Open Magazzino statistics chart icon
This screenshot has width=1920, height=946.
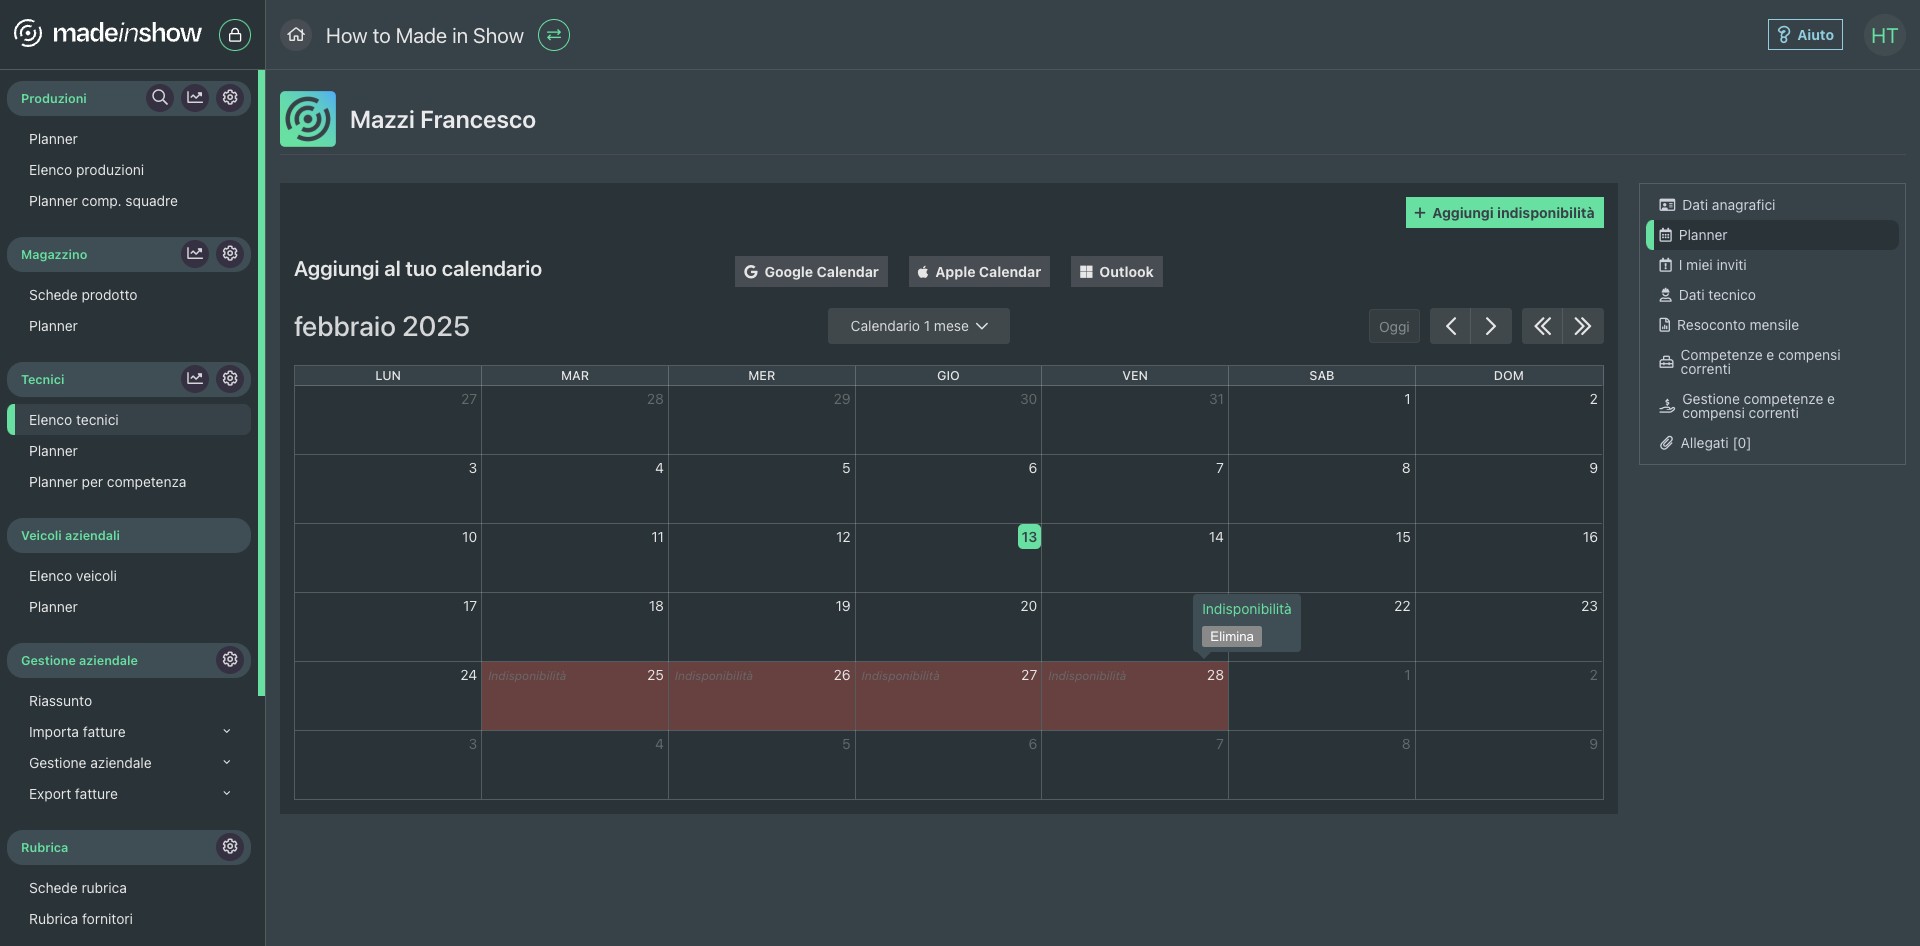point(195,254)
